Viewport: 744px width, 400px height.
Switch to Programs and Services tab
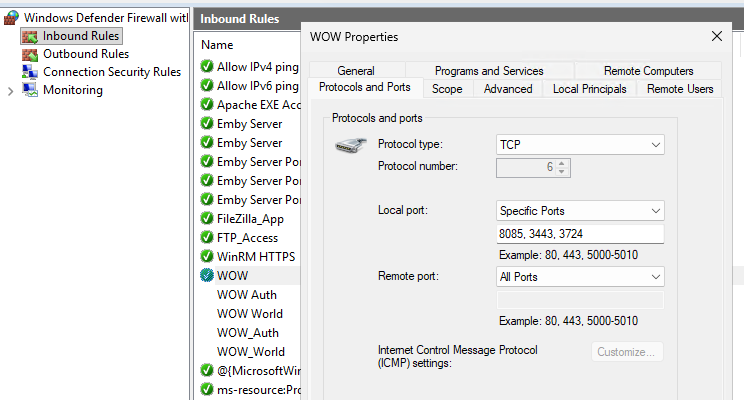click(x=489, y=71)
